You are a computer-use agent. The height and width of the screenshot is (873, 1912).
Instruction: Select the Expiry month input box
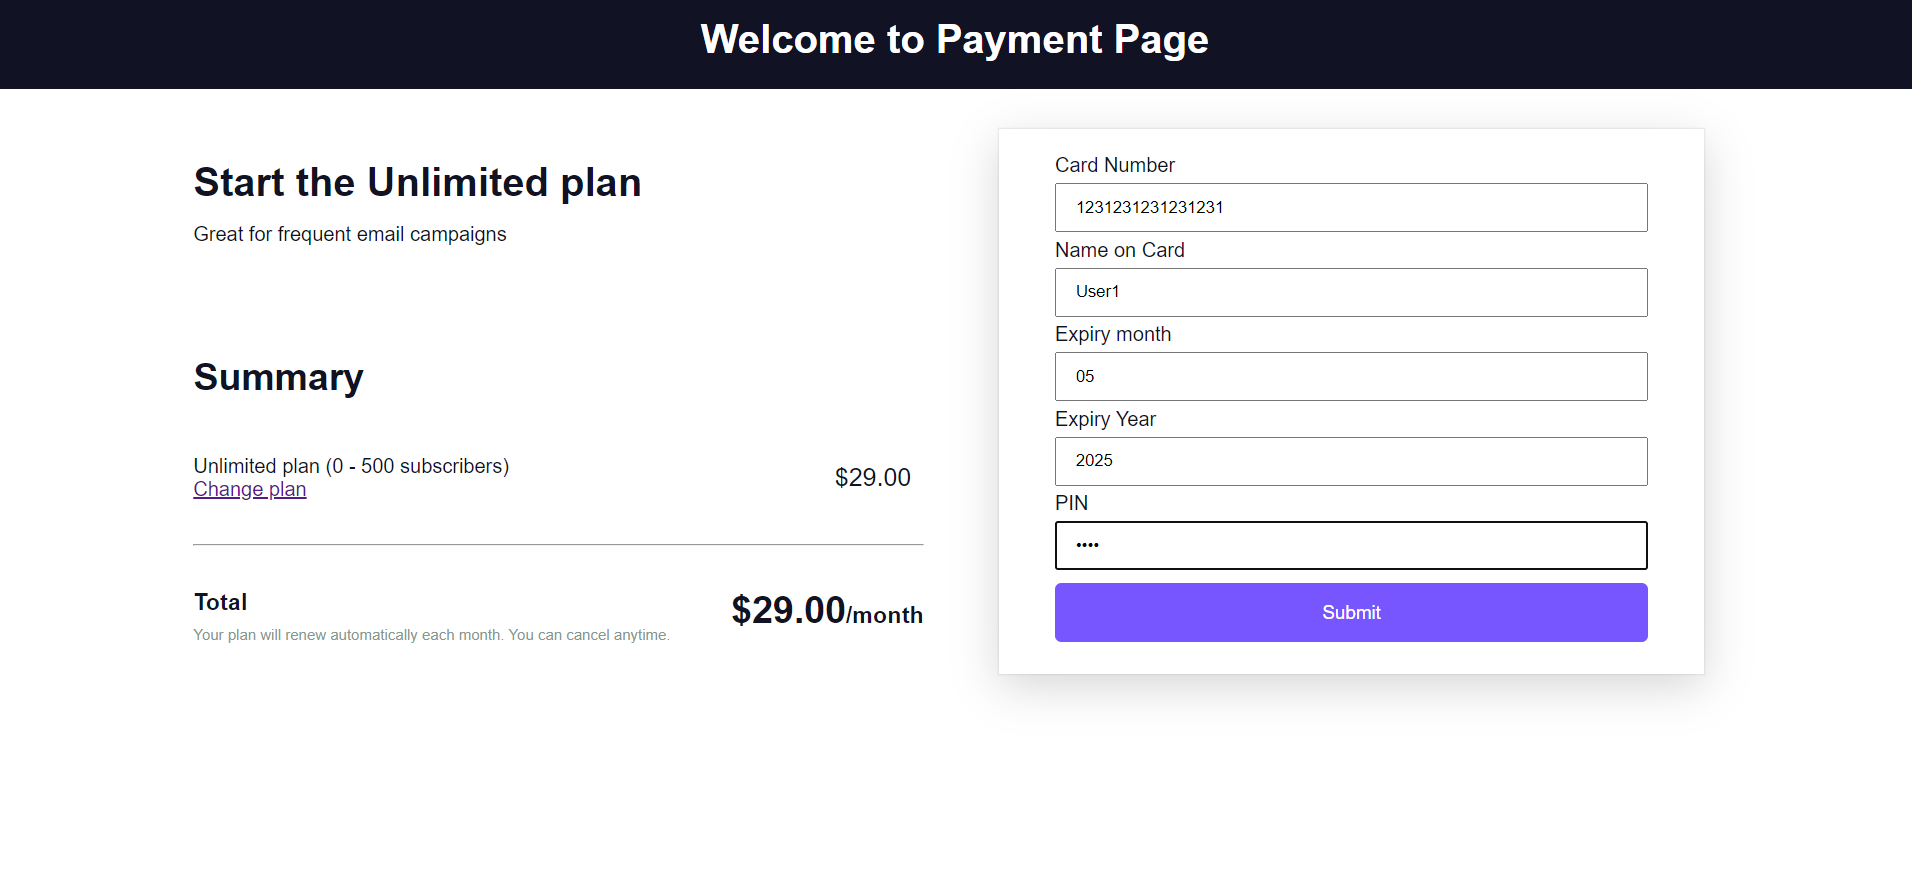pos(1351,376)
